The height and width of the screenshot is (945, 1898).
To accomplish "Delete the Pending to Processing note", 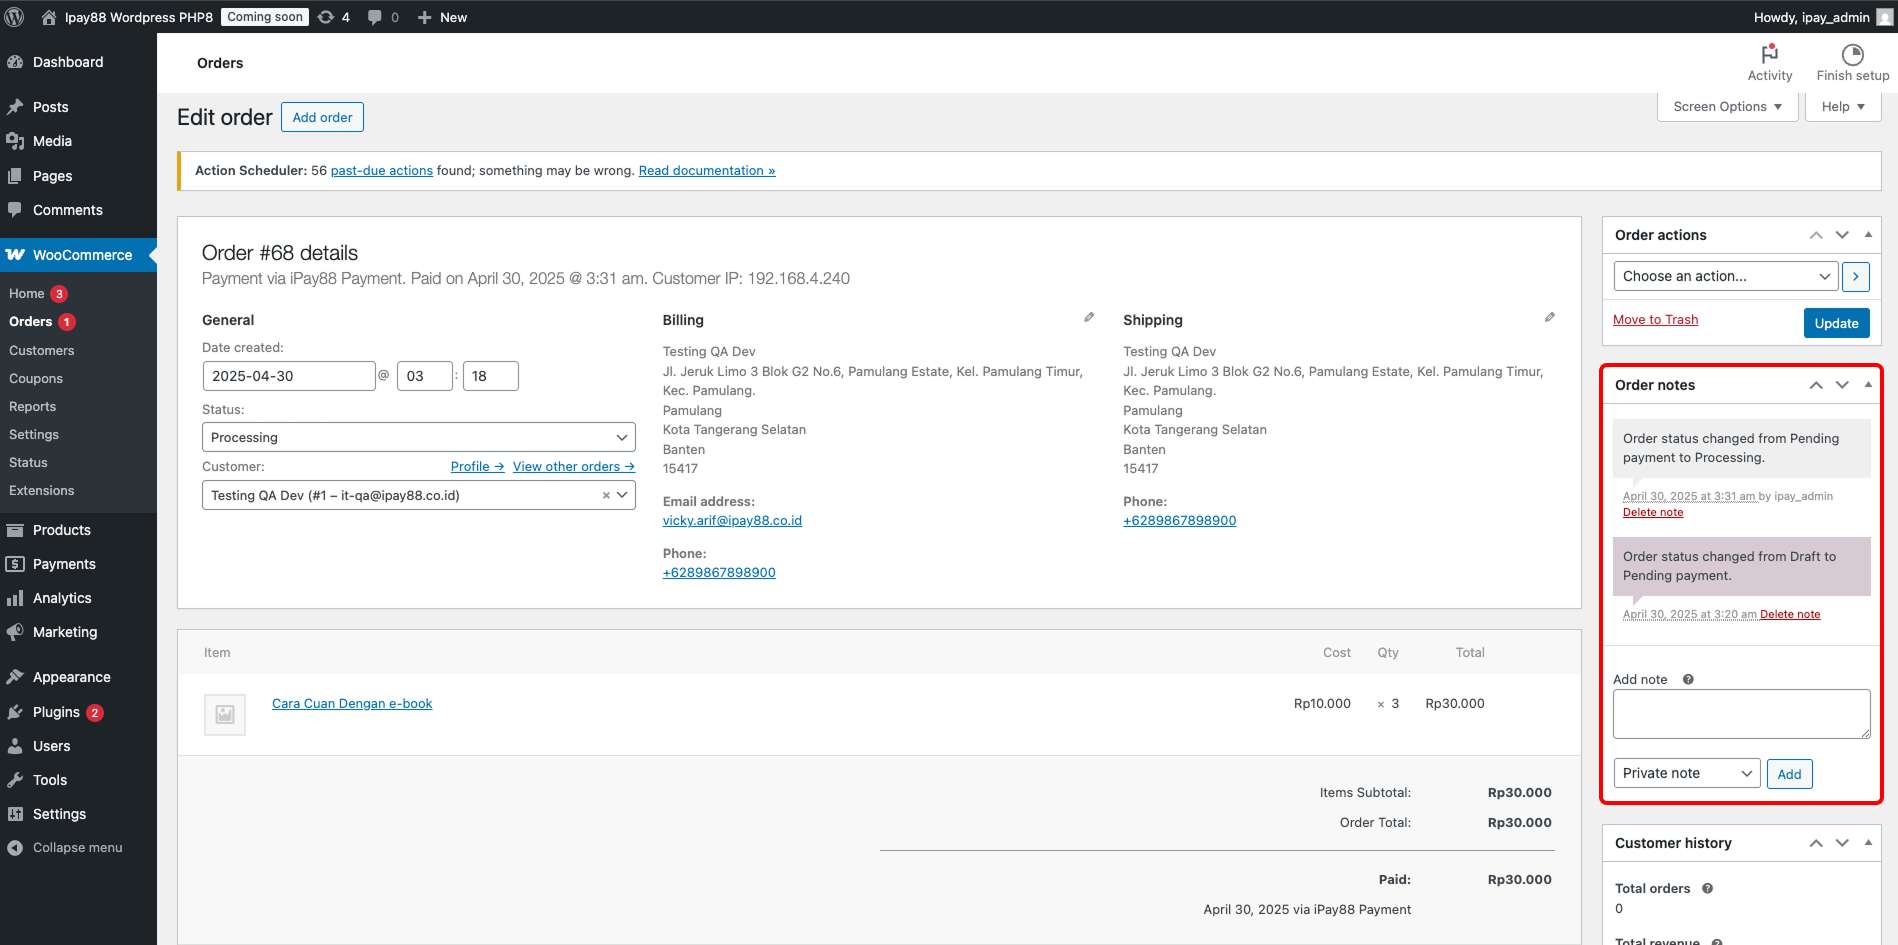I will tap(1653, 512).
